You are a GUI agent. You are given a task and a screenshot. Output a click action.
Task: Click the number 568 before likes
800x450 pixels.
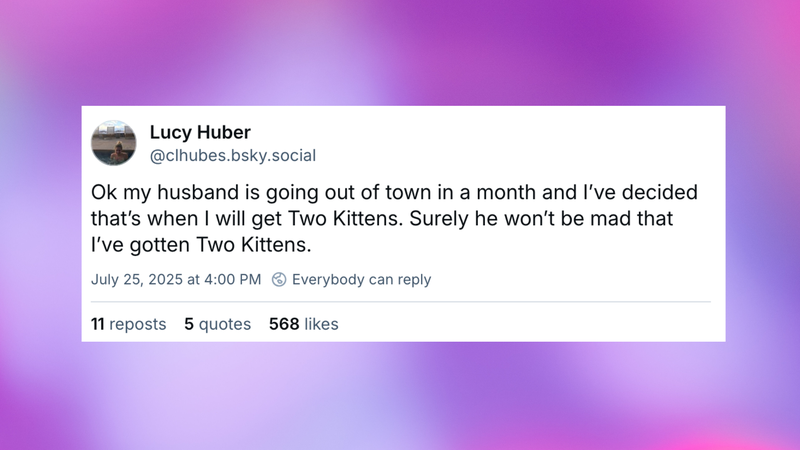pos(284,324)
